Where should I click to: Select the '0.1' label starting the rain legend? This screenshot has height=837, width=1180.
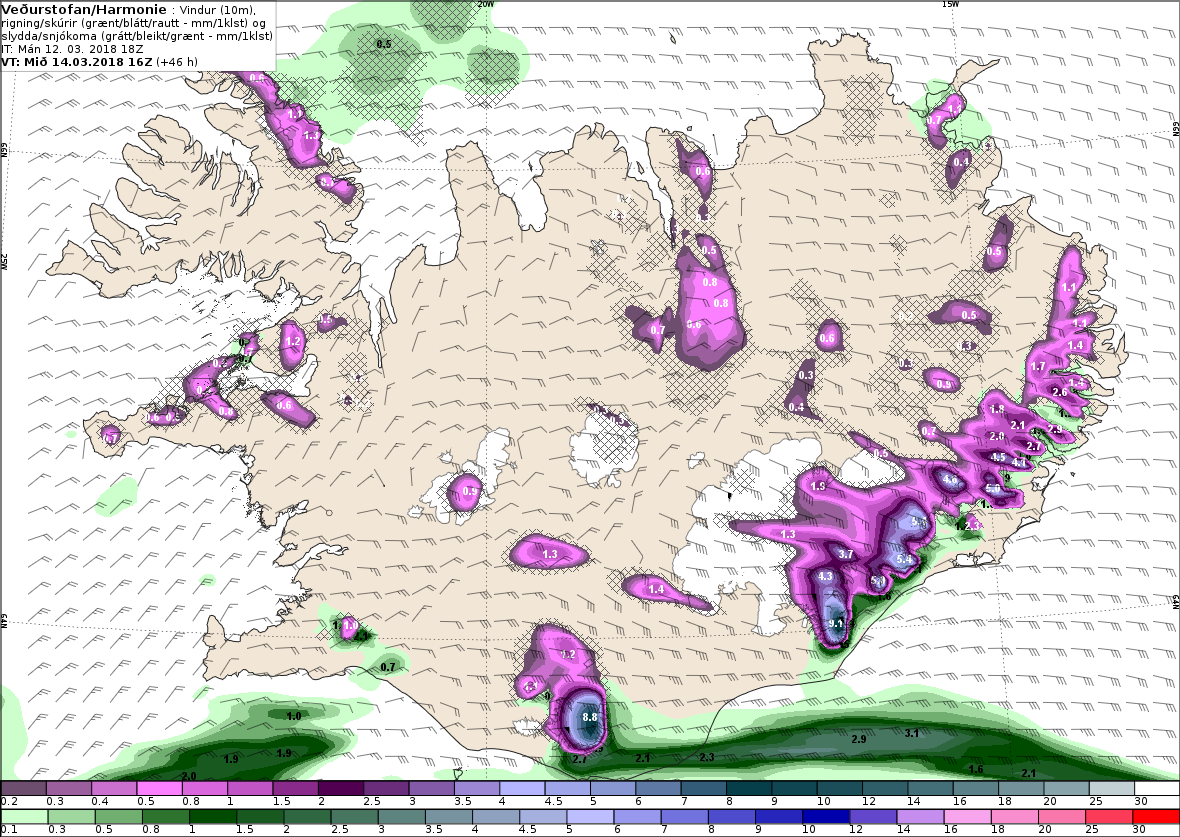point(9,829)
